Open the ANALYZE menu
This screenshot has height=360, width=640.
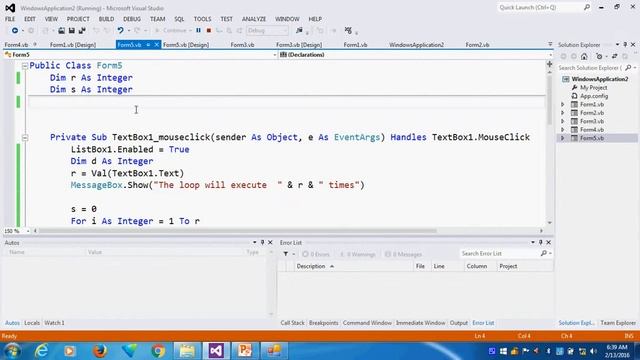click(254, 19)
